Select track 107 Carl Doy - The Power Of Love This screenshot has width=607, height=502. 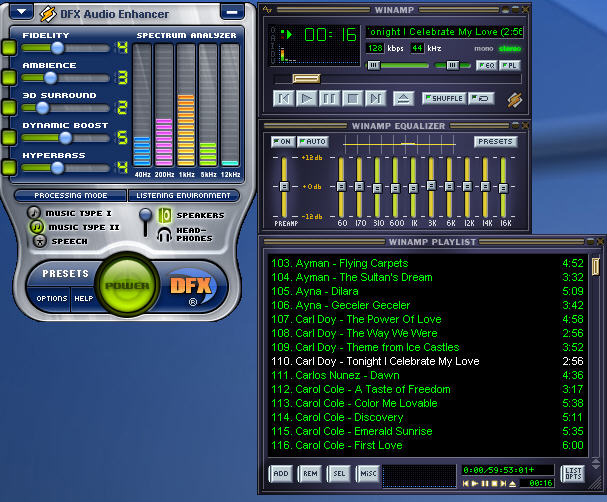(427, 319)
